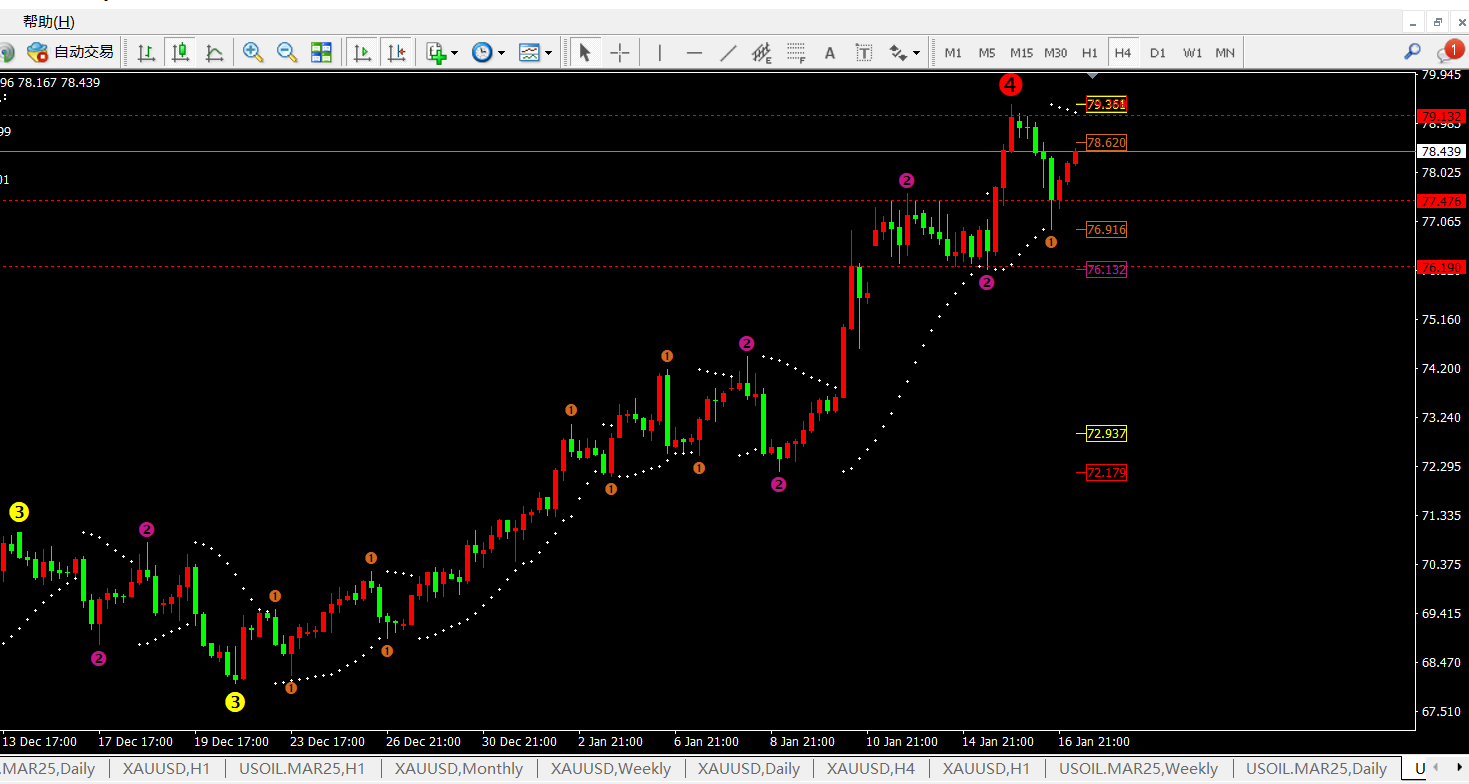The height and width of the screenshot is (784, 1469).
Task: Open the USOIL.MAR25,Weekly chart tab
Action: pyautogui.click(x=1138, y=769)
